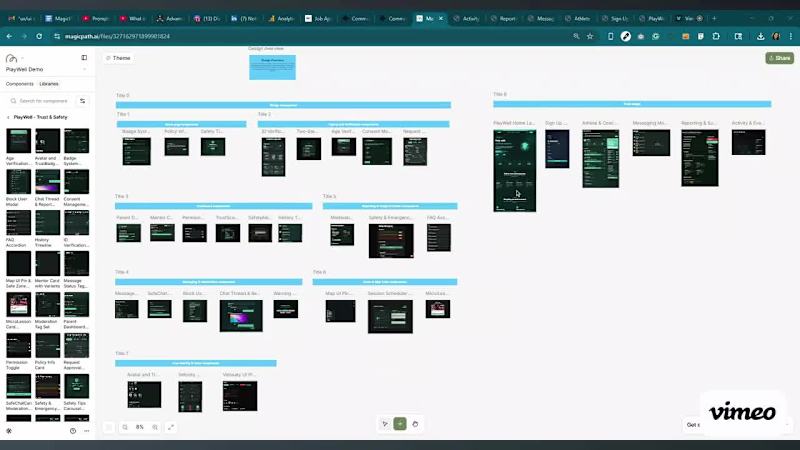Click the green Share button

click(779, 58)
